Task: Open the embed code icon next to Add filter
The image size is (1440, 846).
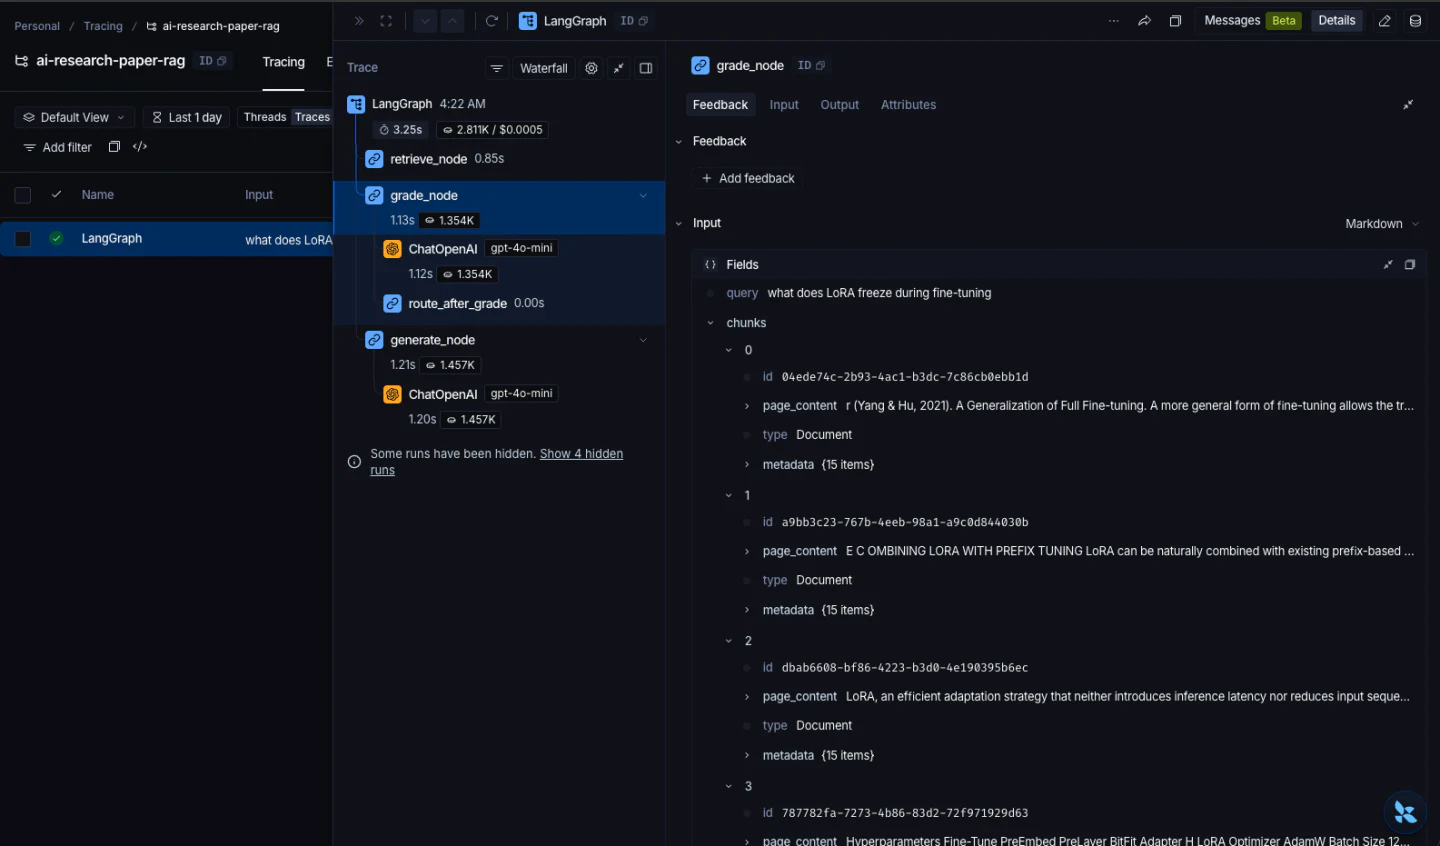Action: (140, 147)
